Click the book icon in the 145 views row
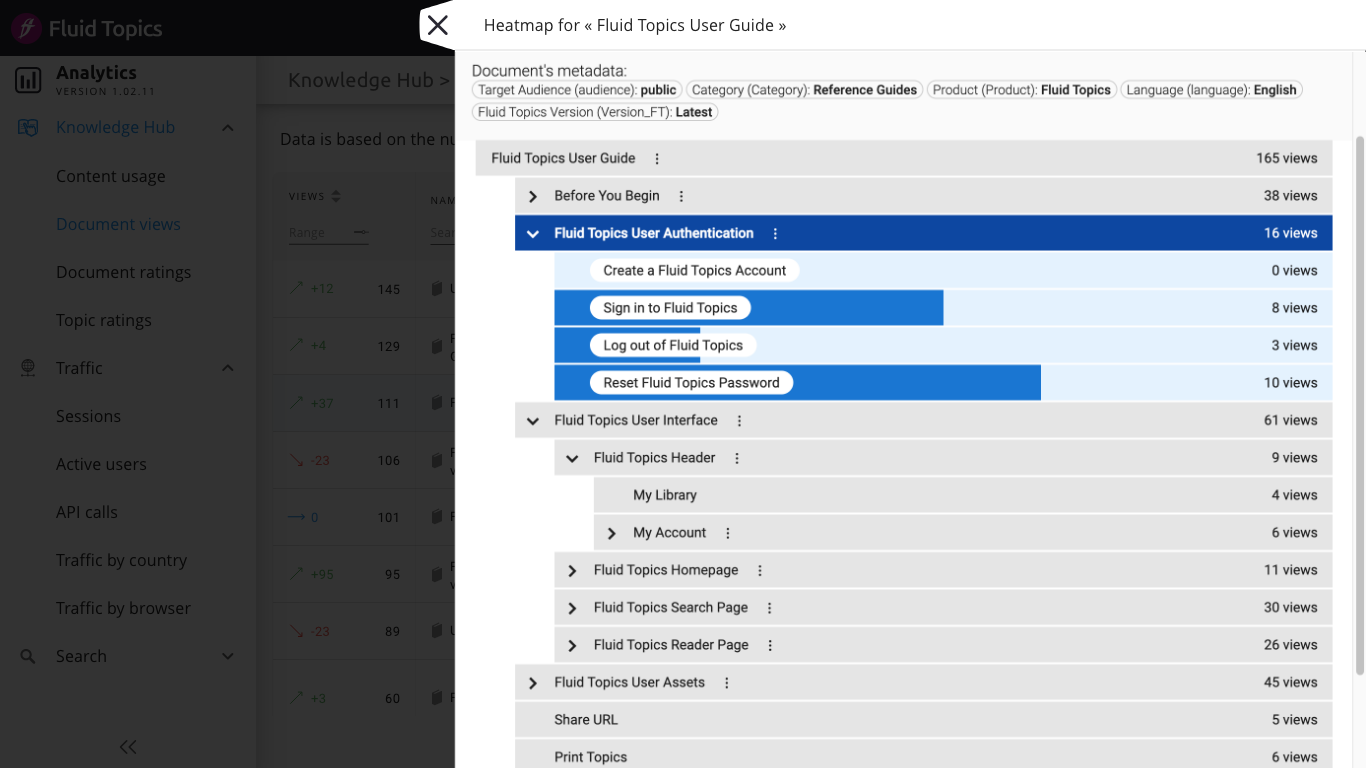Screen dimensions: 1366x768 coord(437,289)
